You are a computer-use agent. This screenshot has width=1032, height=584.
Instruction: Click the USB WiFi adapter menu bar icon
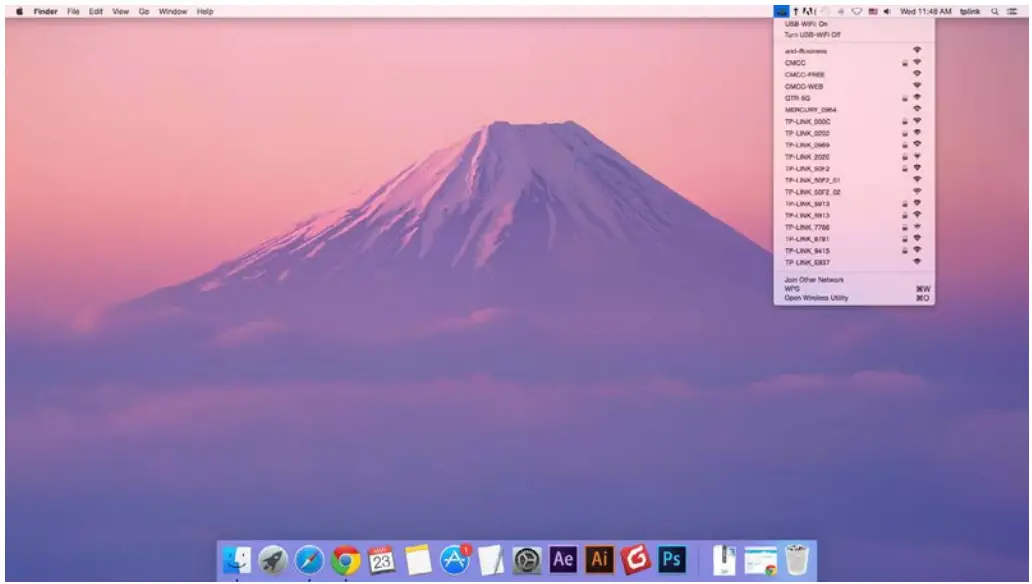781,11
